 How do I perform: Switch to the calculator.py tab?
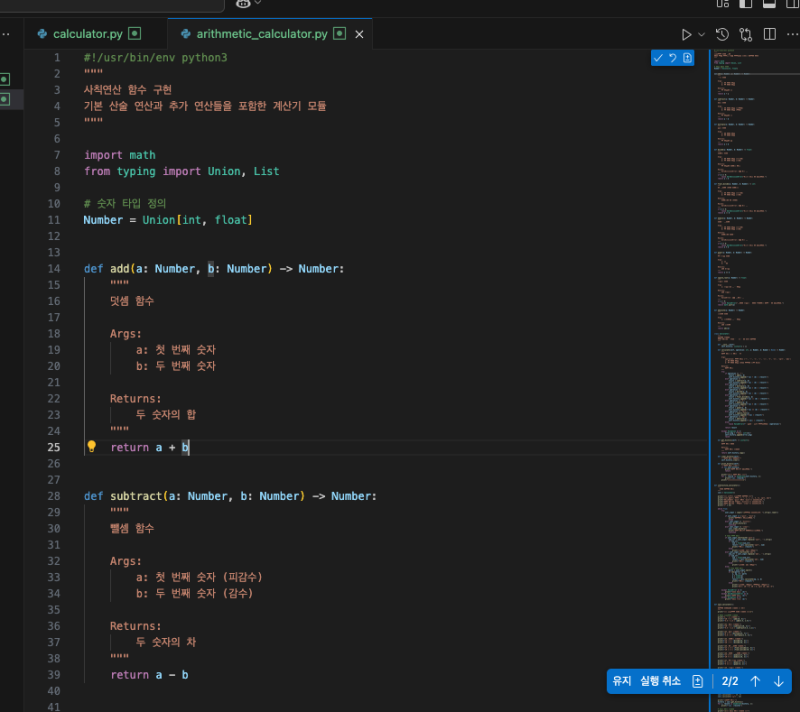click(x=85, y=34)
